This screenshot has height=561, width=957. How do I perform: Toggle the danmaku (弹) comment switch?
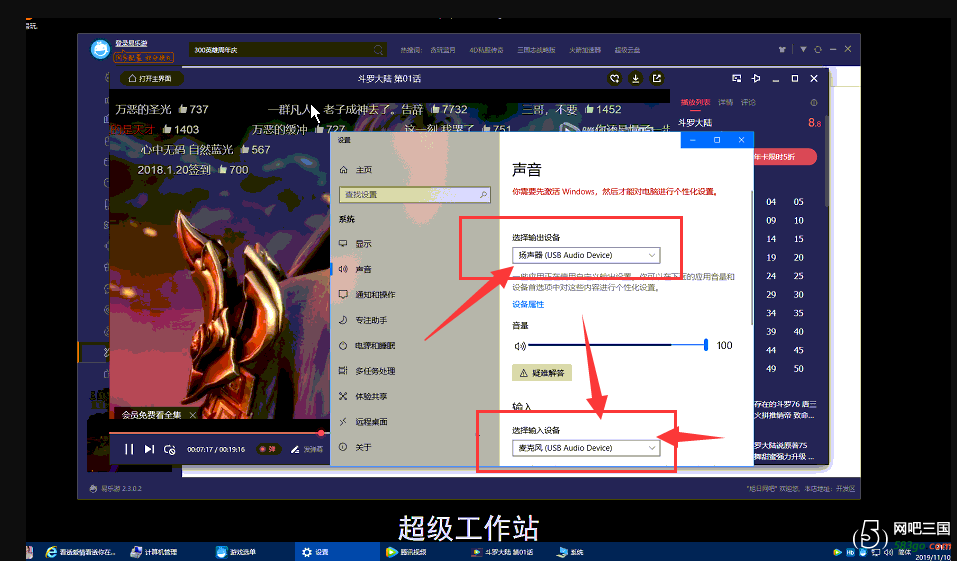(267, 449)
